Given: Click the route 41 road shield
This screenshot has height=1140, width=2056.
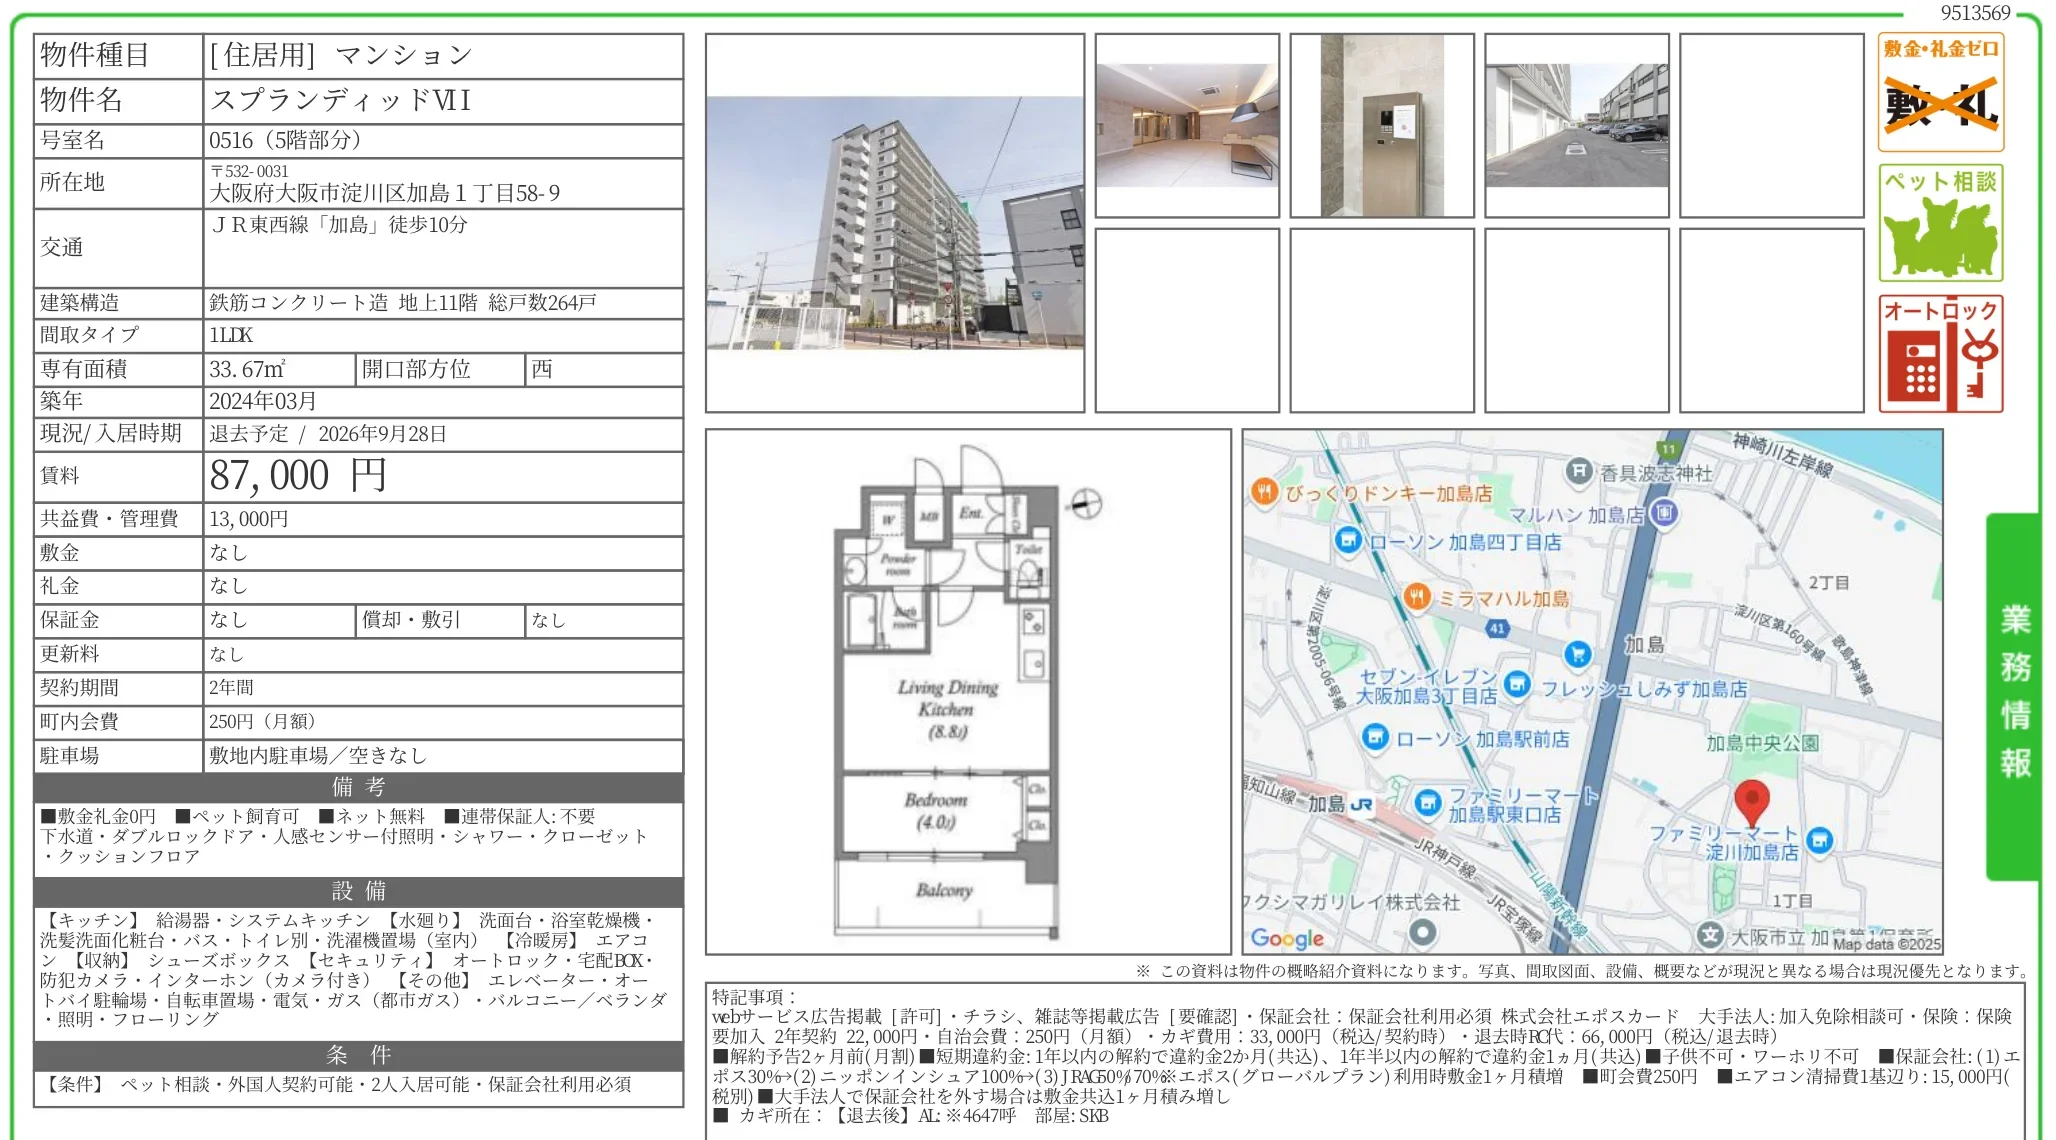Looking at the screenshot, I should click(x=1497, y=628).
